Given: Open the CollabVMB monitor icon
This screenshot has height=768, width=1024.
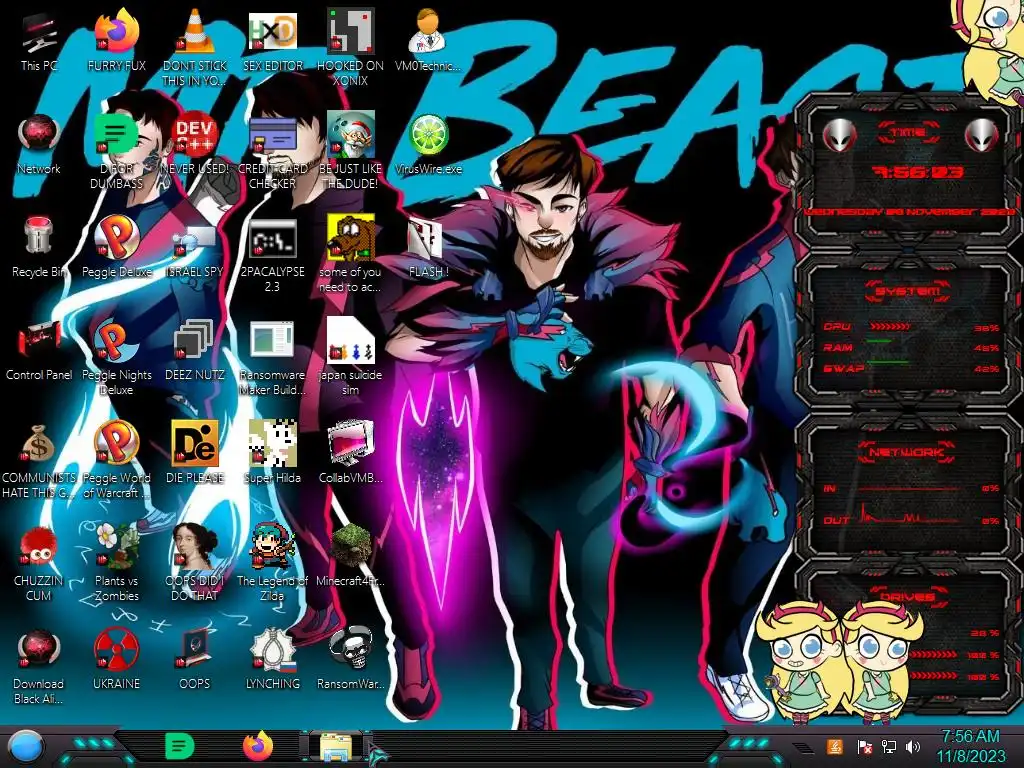Looking at the screenshot, I should click(350, 454).
